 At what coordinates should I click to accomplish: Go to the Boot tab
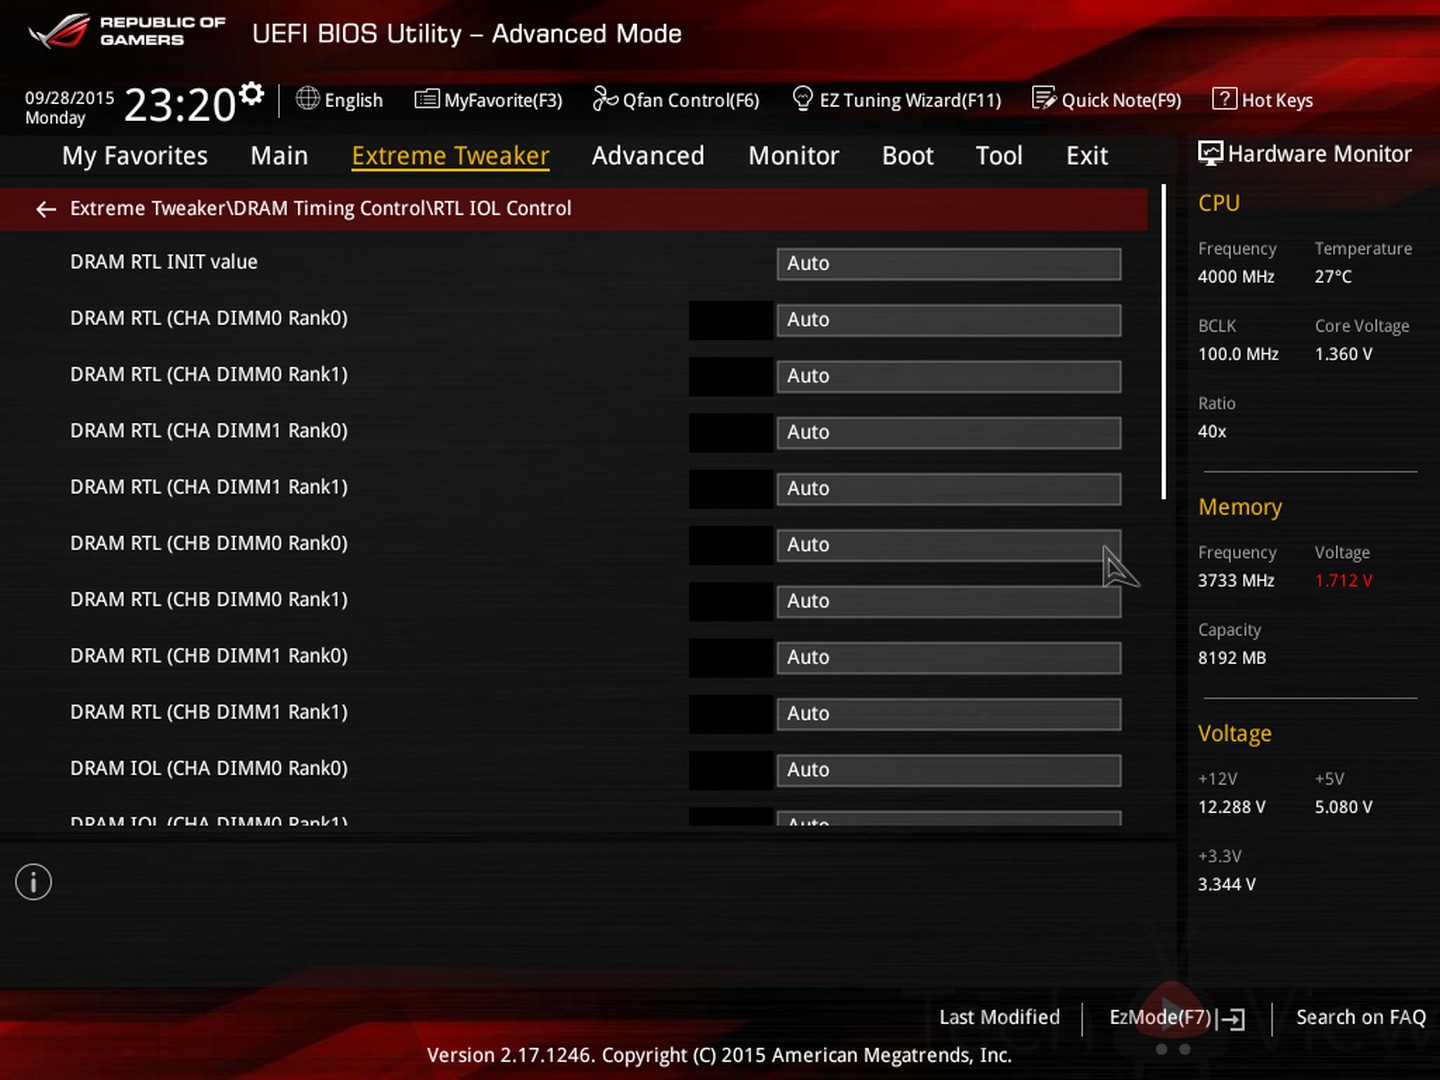[x=907, y=156]
